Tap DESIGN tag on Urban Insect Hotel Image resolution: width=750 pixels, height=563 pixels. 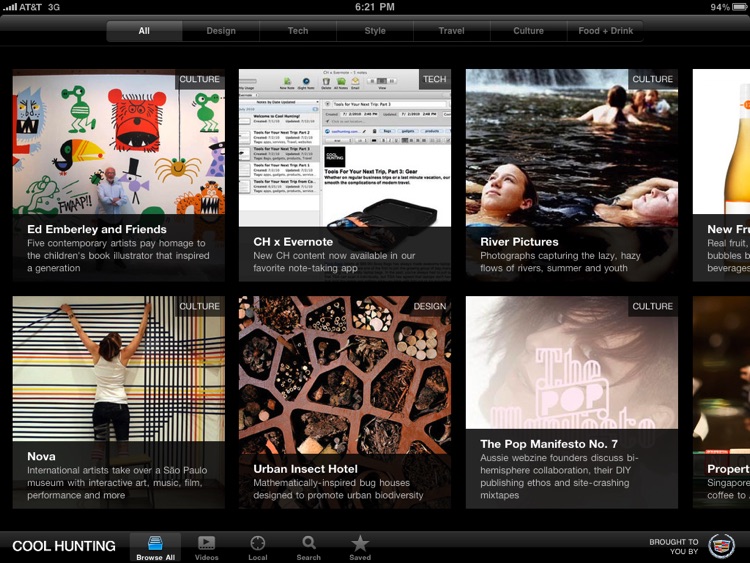click(430, 306)
